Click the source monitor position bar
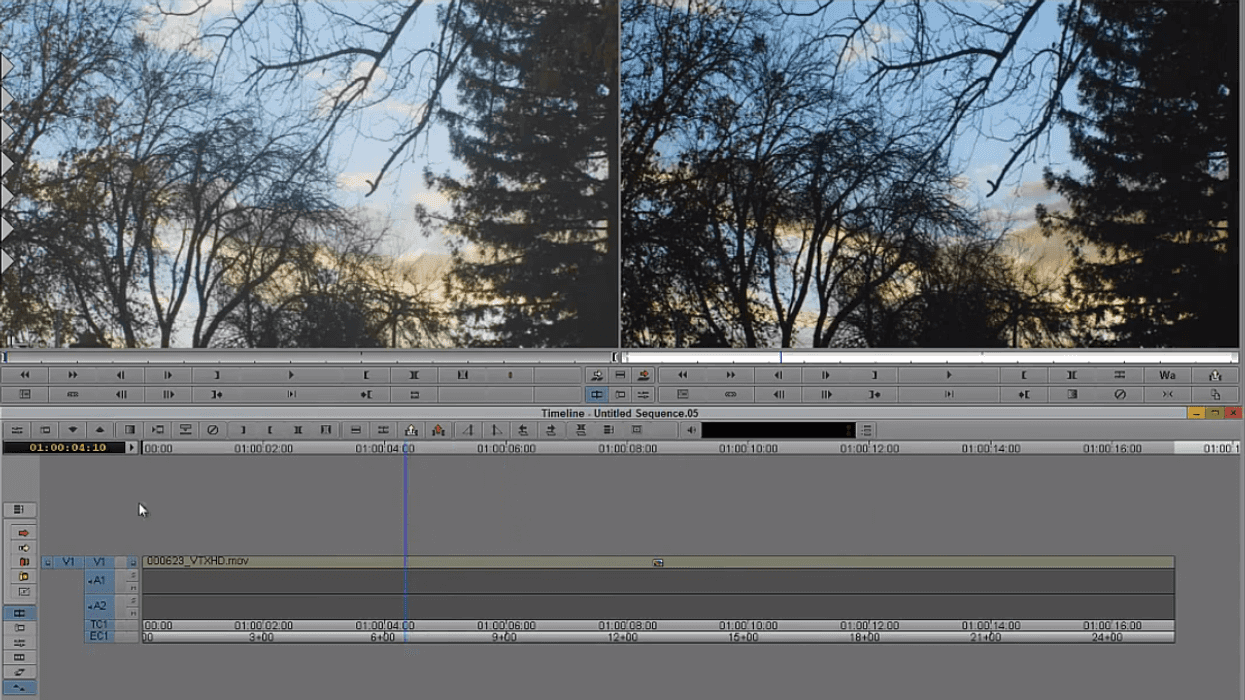Screen dimensions: 1245x700 [308, 356]
